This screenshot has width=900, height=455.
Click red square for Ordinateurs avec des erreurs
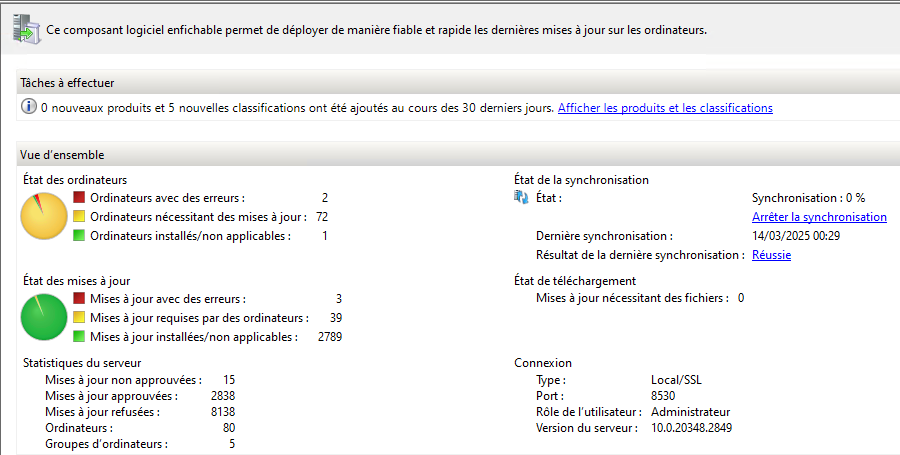pos(80,198)
